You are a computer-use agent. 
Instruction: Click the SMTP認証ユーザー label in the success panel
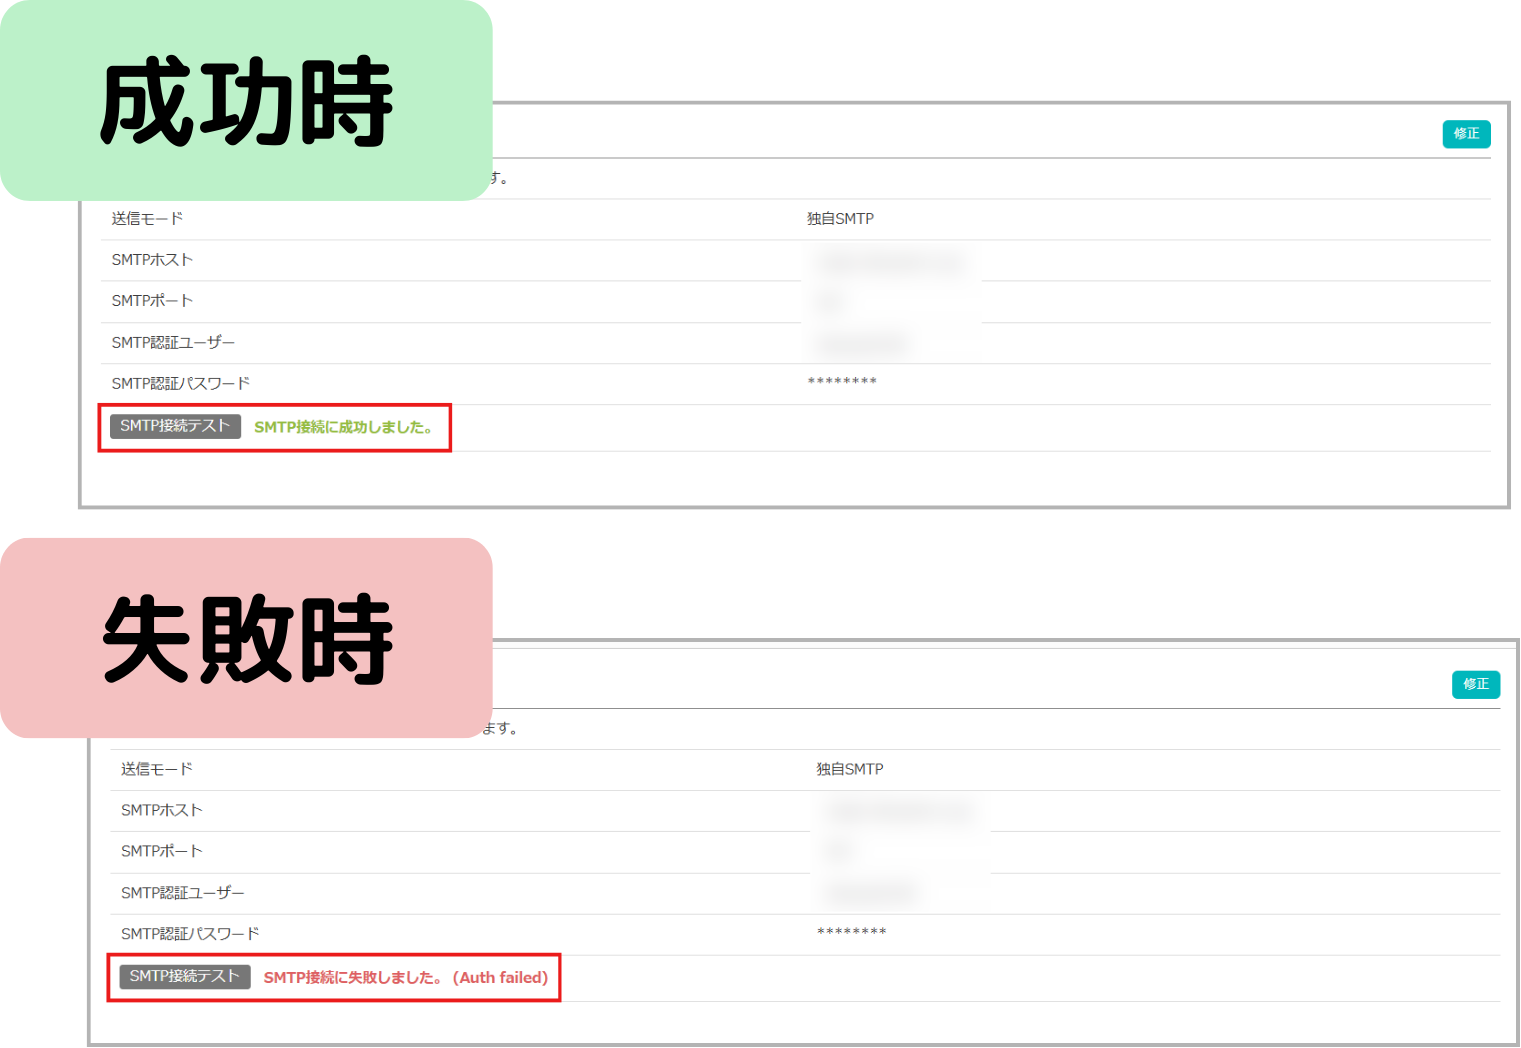(x=173, y=341)
